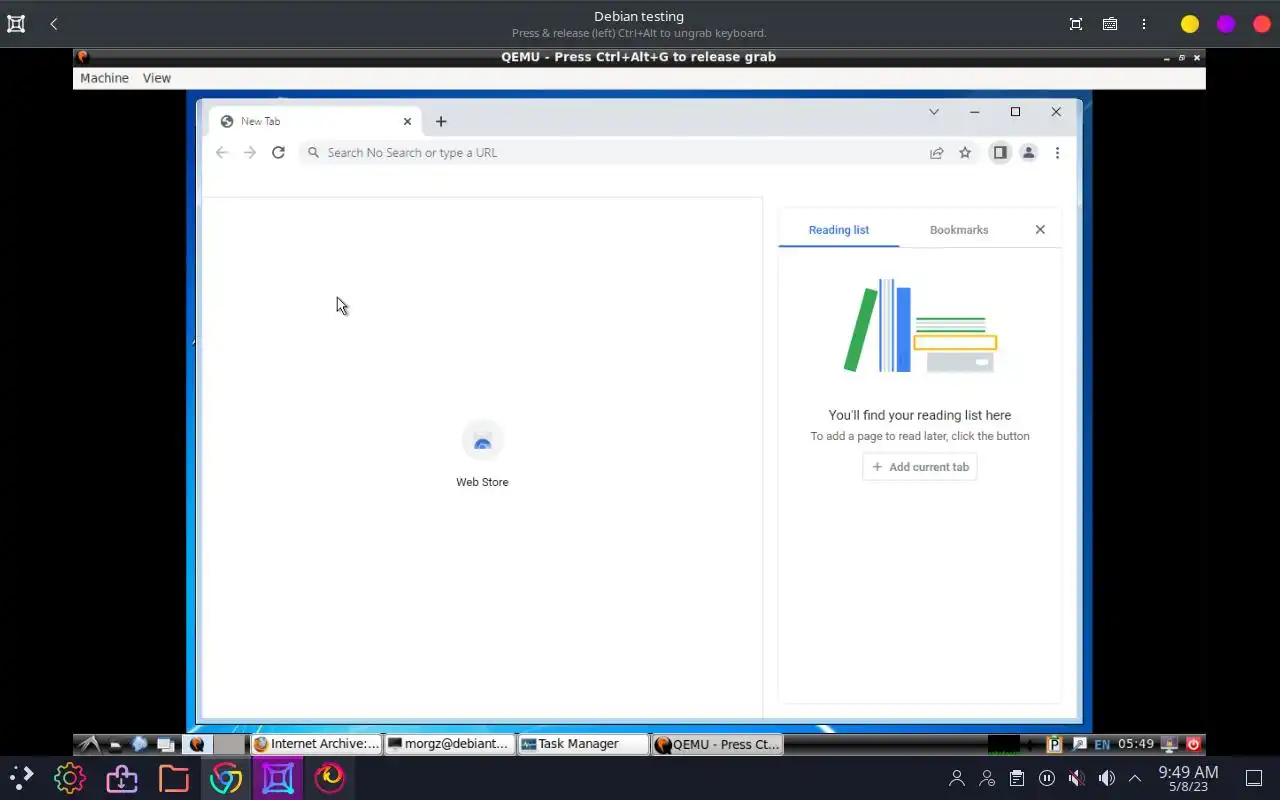Click the yellow circle window button
This screenshot has height=800, width=1280.
pos(1190,24)
